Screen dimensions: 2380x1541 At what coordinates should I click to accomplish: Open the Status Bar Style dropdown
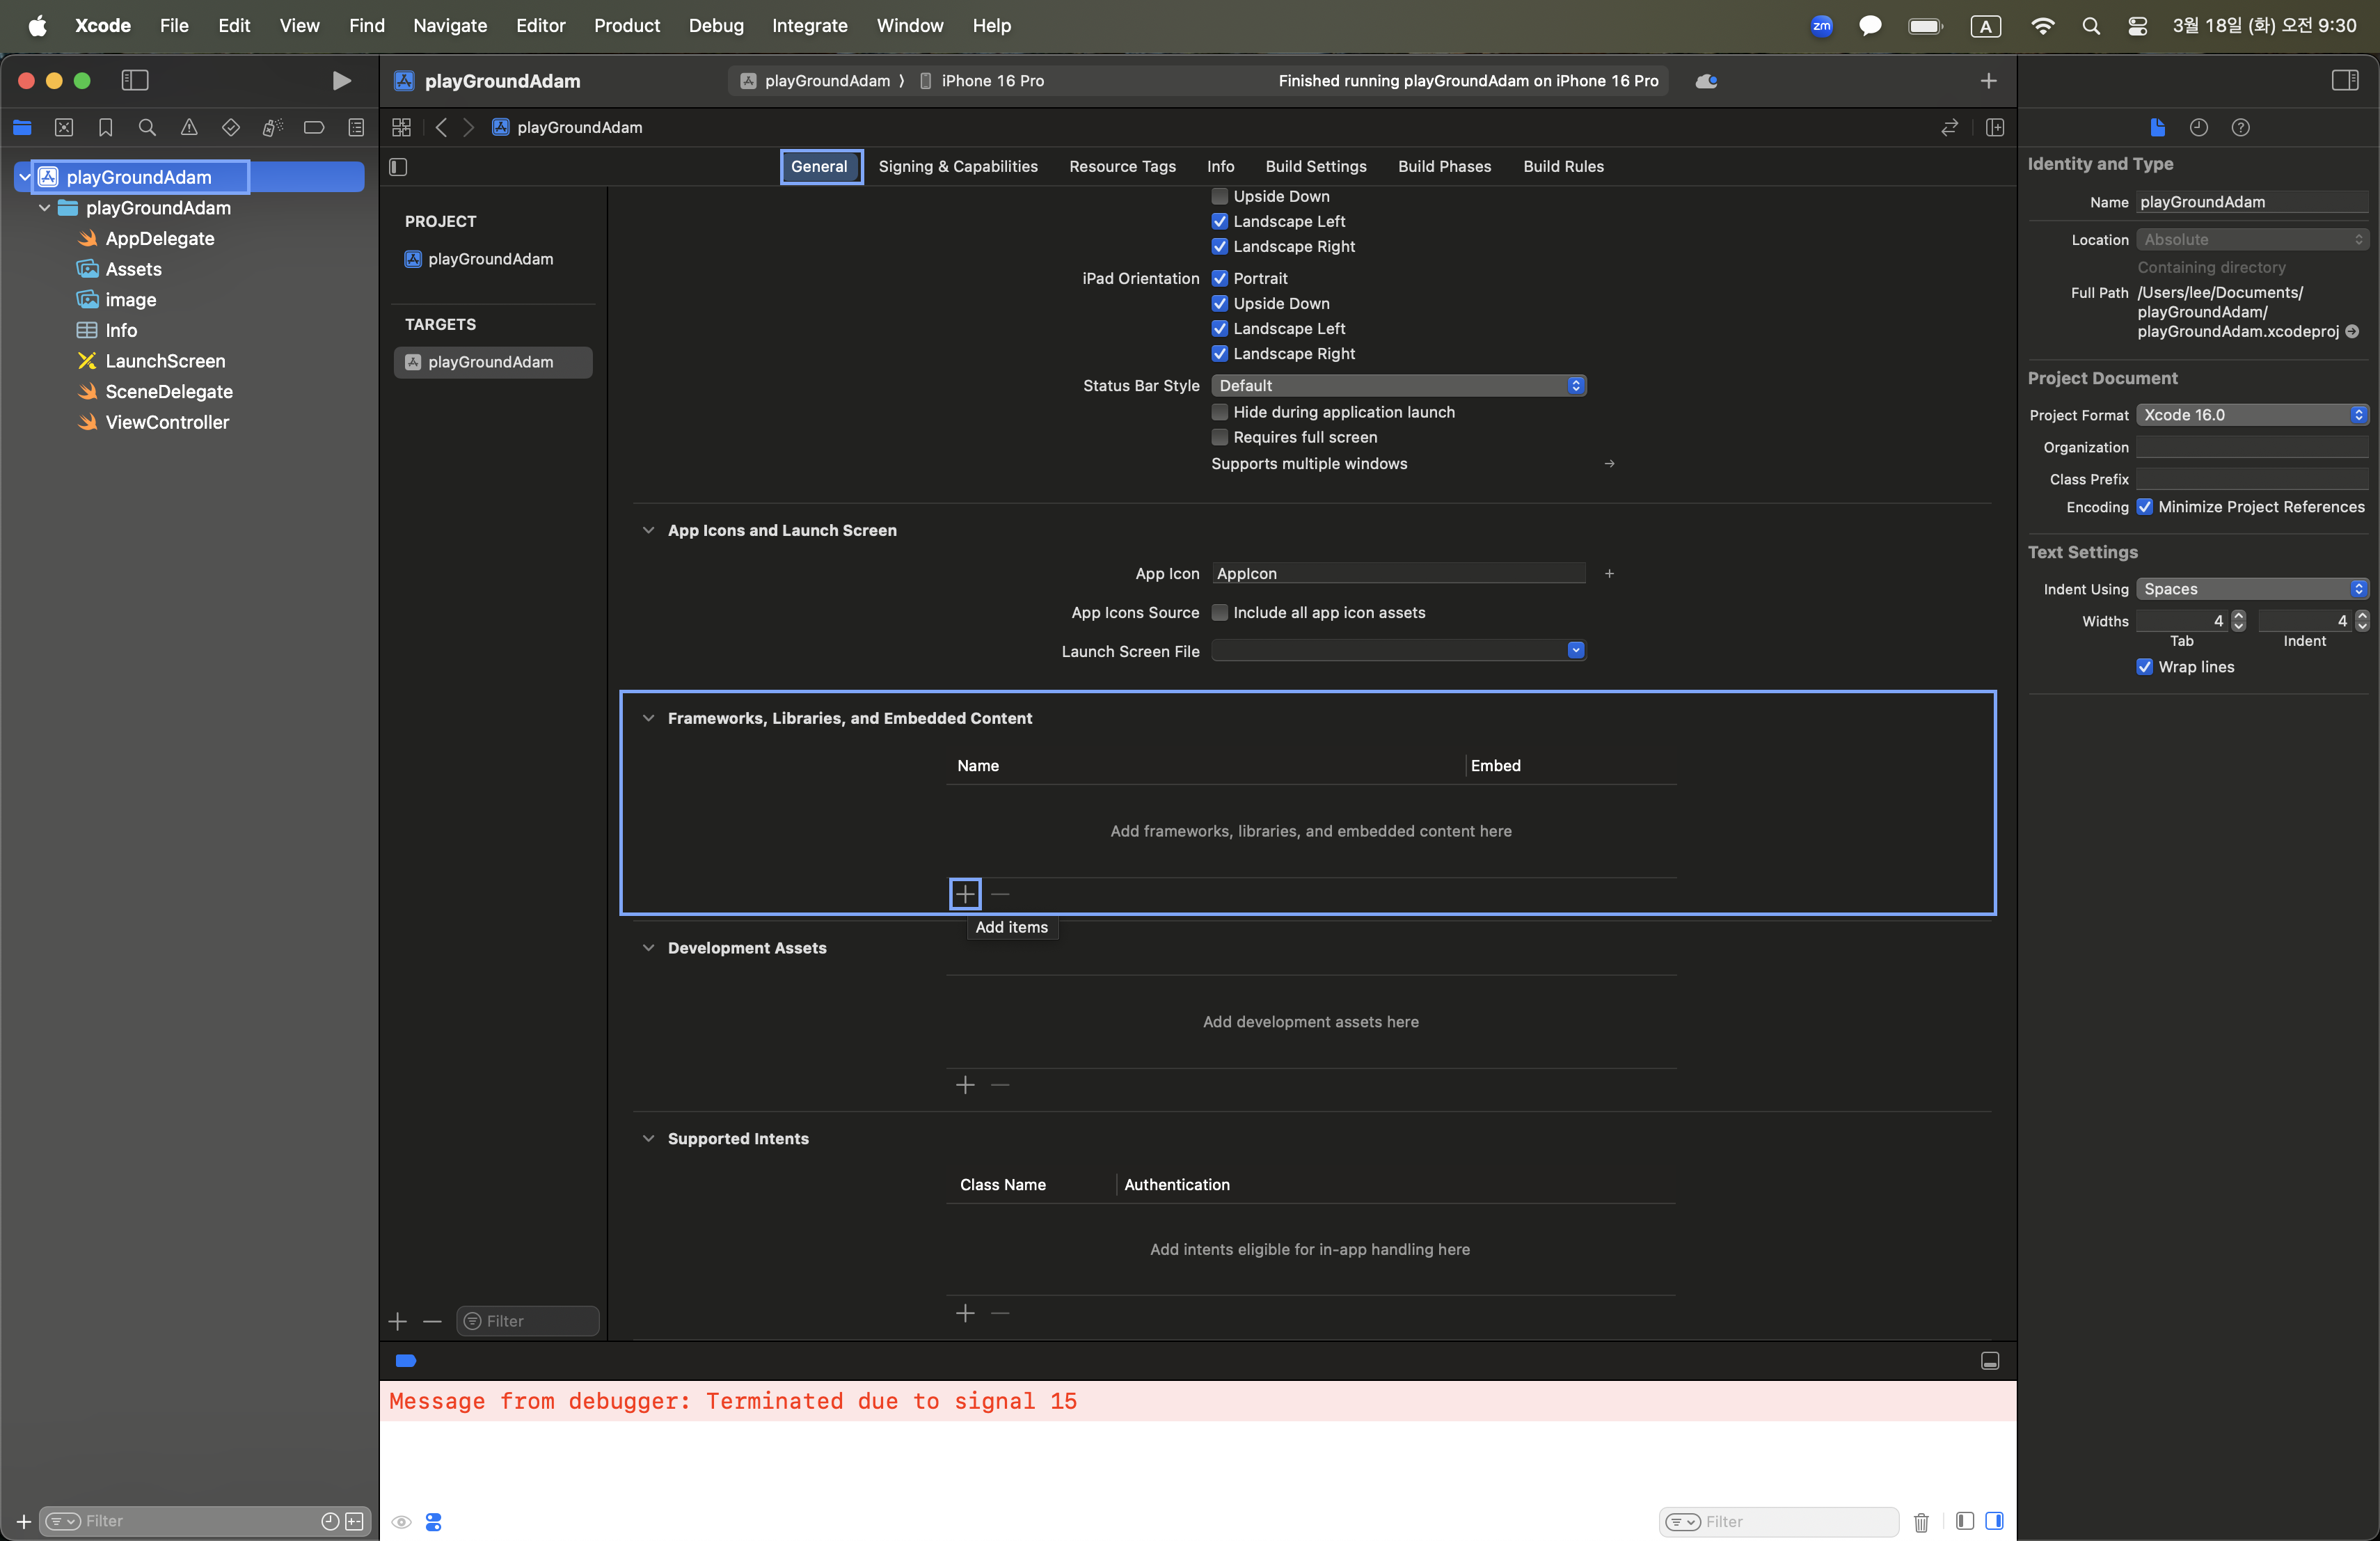click(1398, 385)
